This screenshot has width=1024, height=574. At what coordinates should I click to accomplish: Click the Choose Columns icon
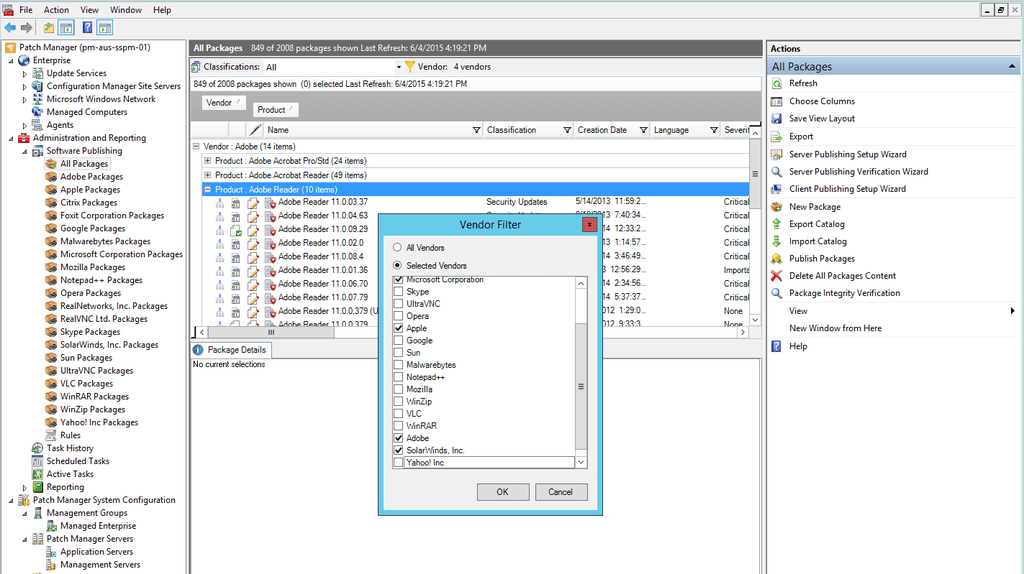click(x=776, y=101)
